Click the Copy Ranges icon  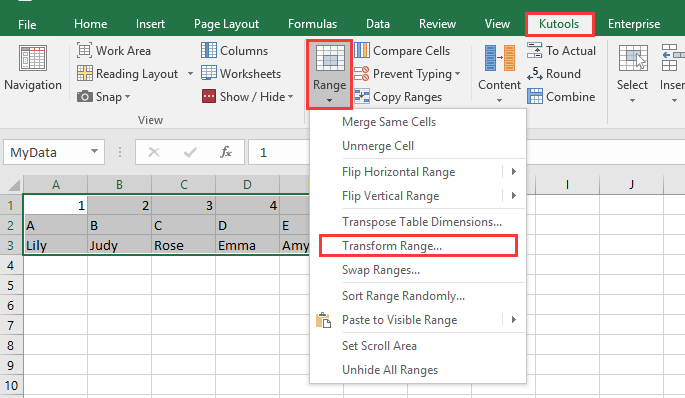(x=362, y=96)
